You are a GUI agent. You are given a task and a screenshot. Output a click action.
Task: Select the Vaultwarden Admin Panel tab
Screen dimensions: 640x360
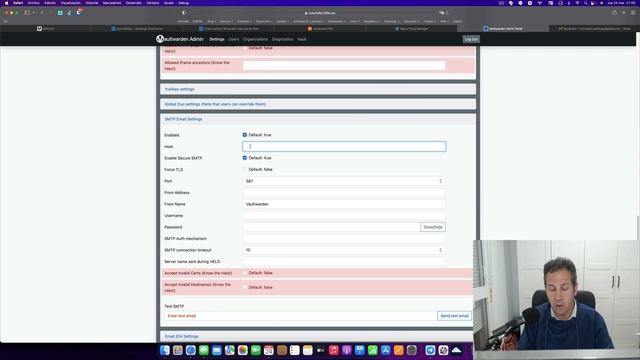[503, 29]
